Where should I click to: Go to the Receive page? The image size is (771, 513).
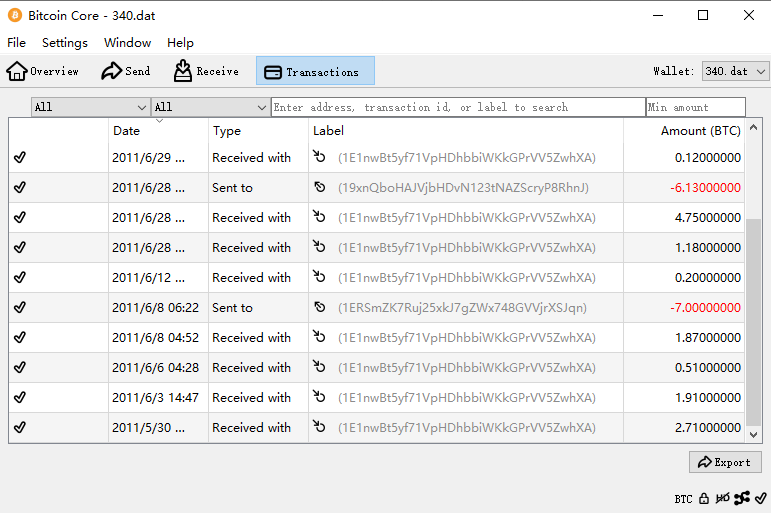(206, 71)
